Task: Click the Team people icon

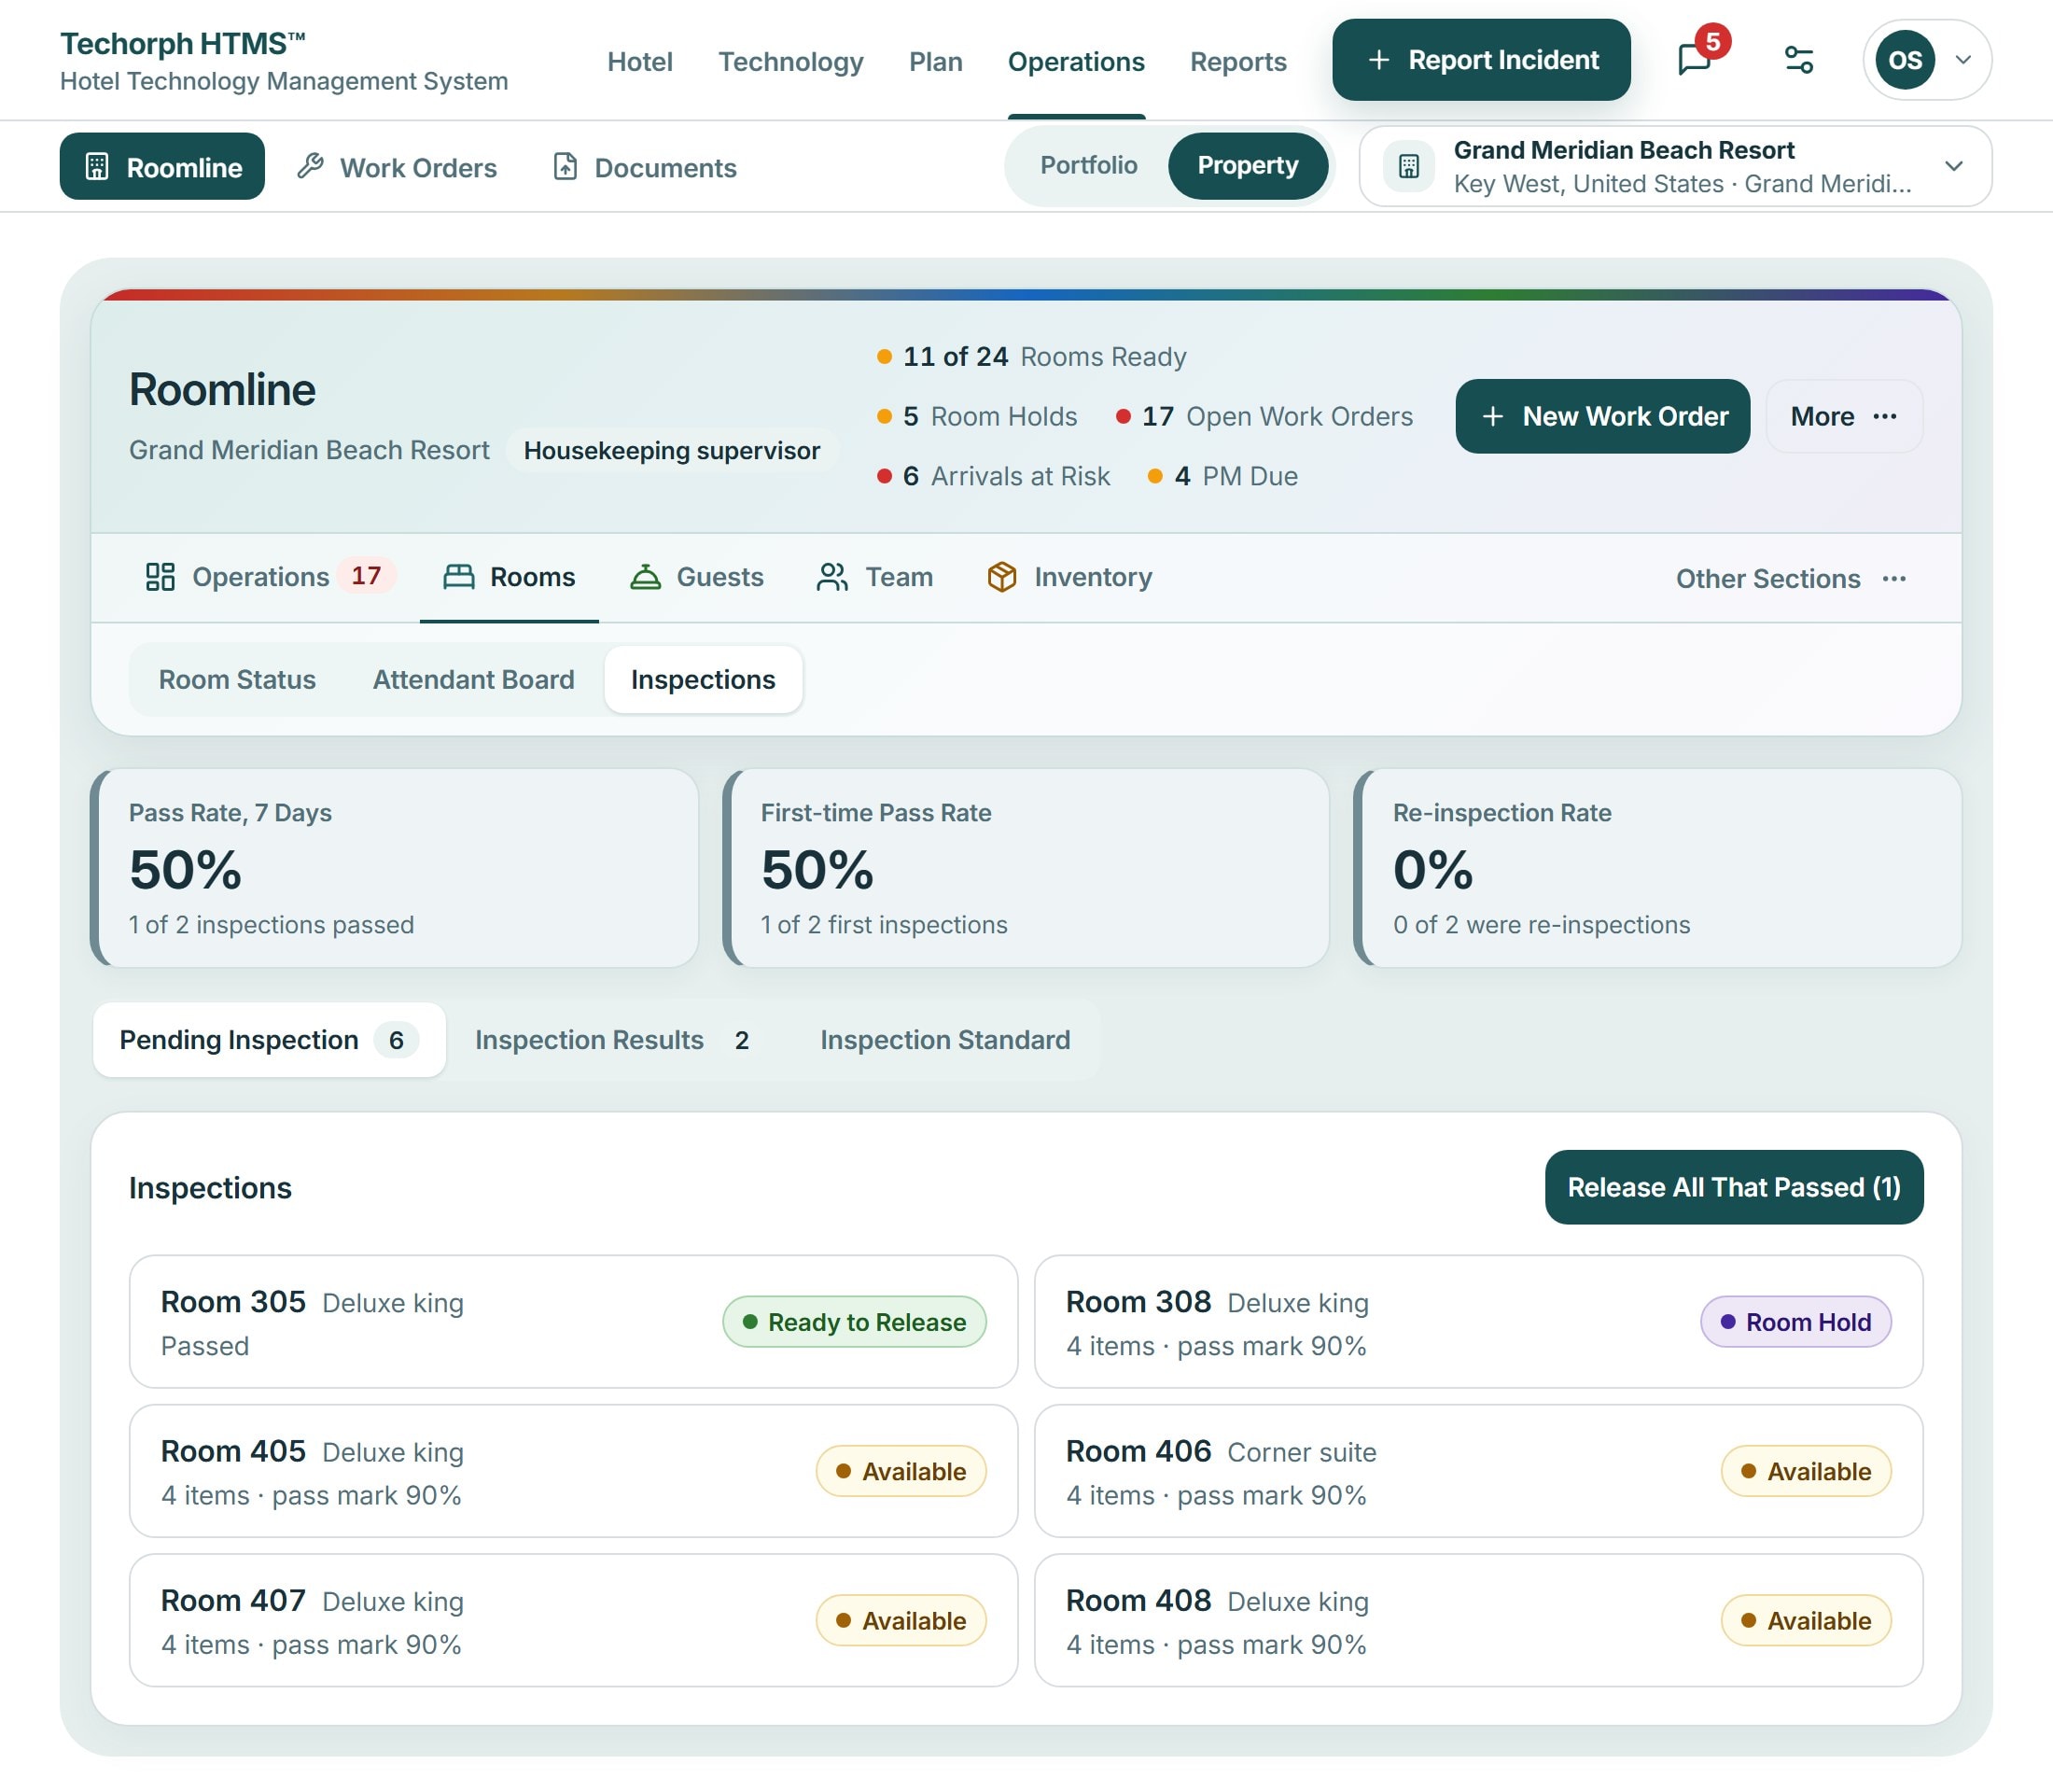Action: (x=832, y=577)
